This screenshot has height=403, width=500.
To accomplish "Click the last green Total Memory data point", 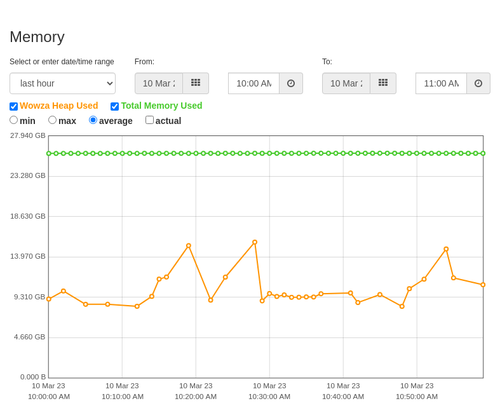I will (483, 153).
